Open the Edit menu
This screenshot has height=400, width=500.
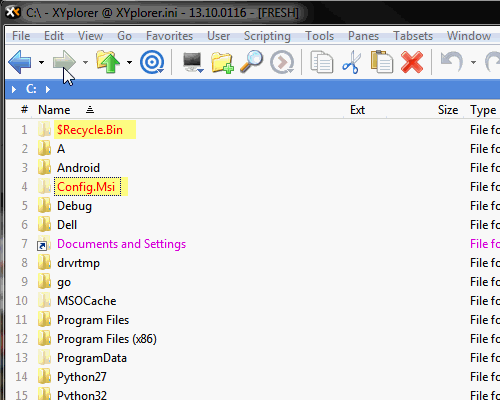(x=54, y=36)
